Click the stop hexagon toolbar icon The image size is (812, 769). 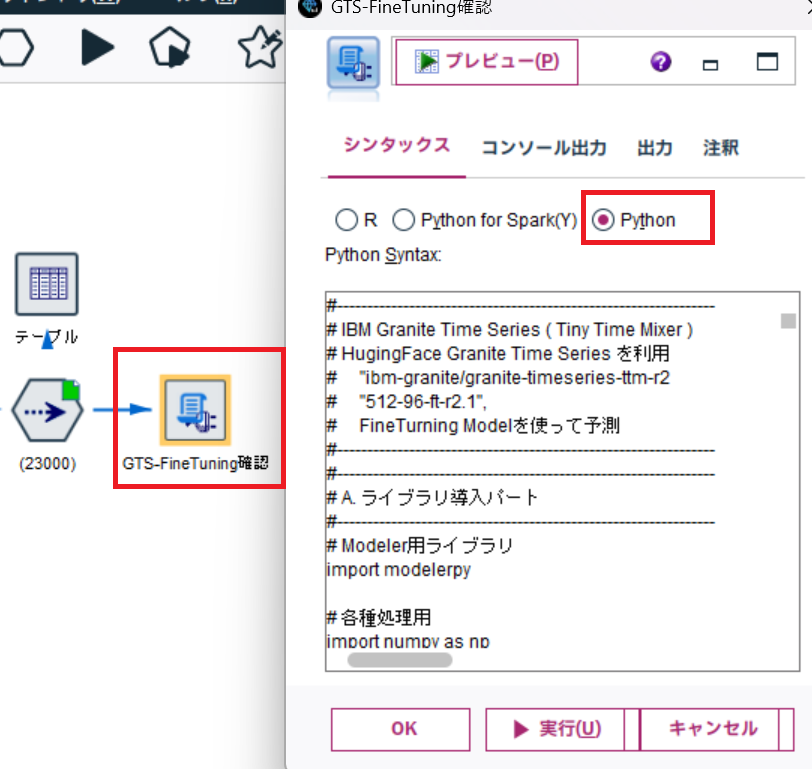point(17,48)
